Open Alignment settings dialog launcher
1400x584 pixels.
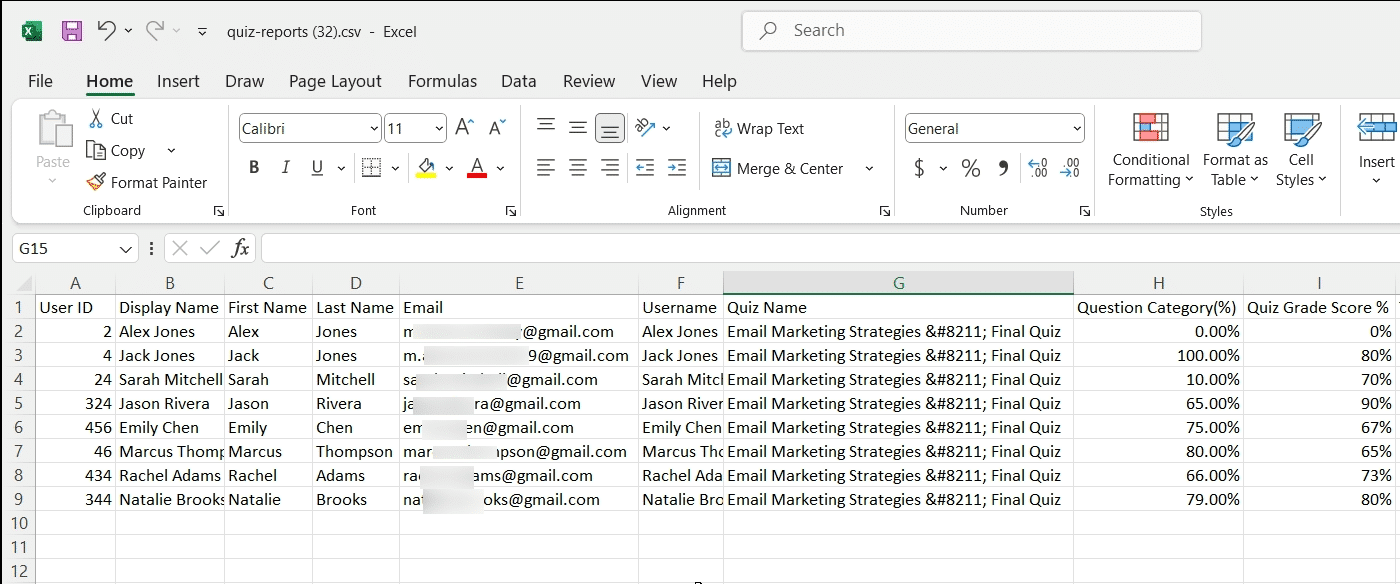tap(884, 211)
